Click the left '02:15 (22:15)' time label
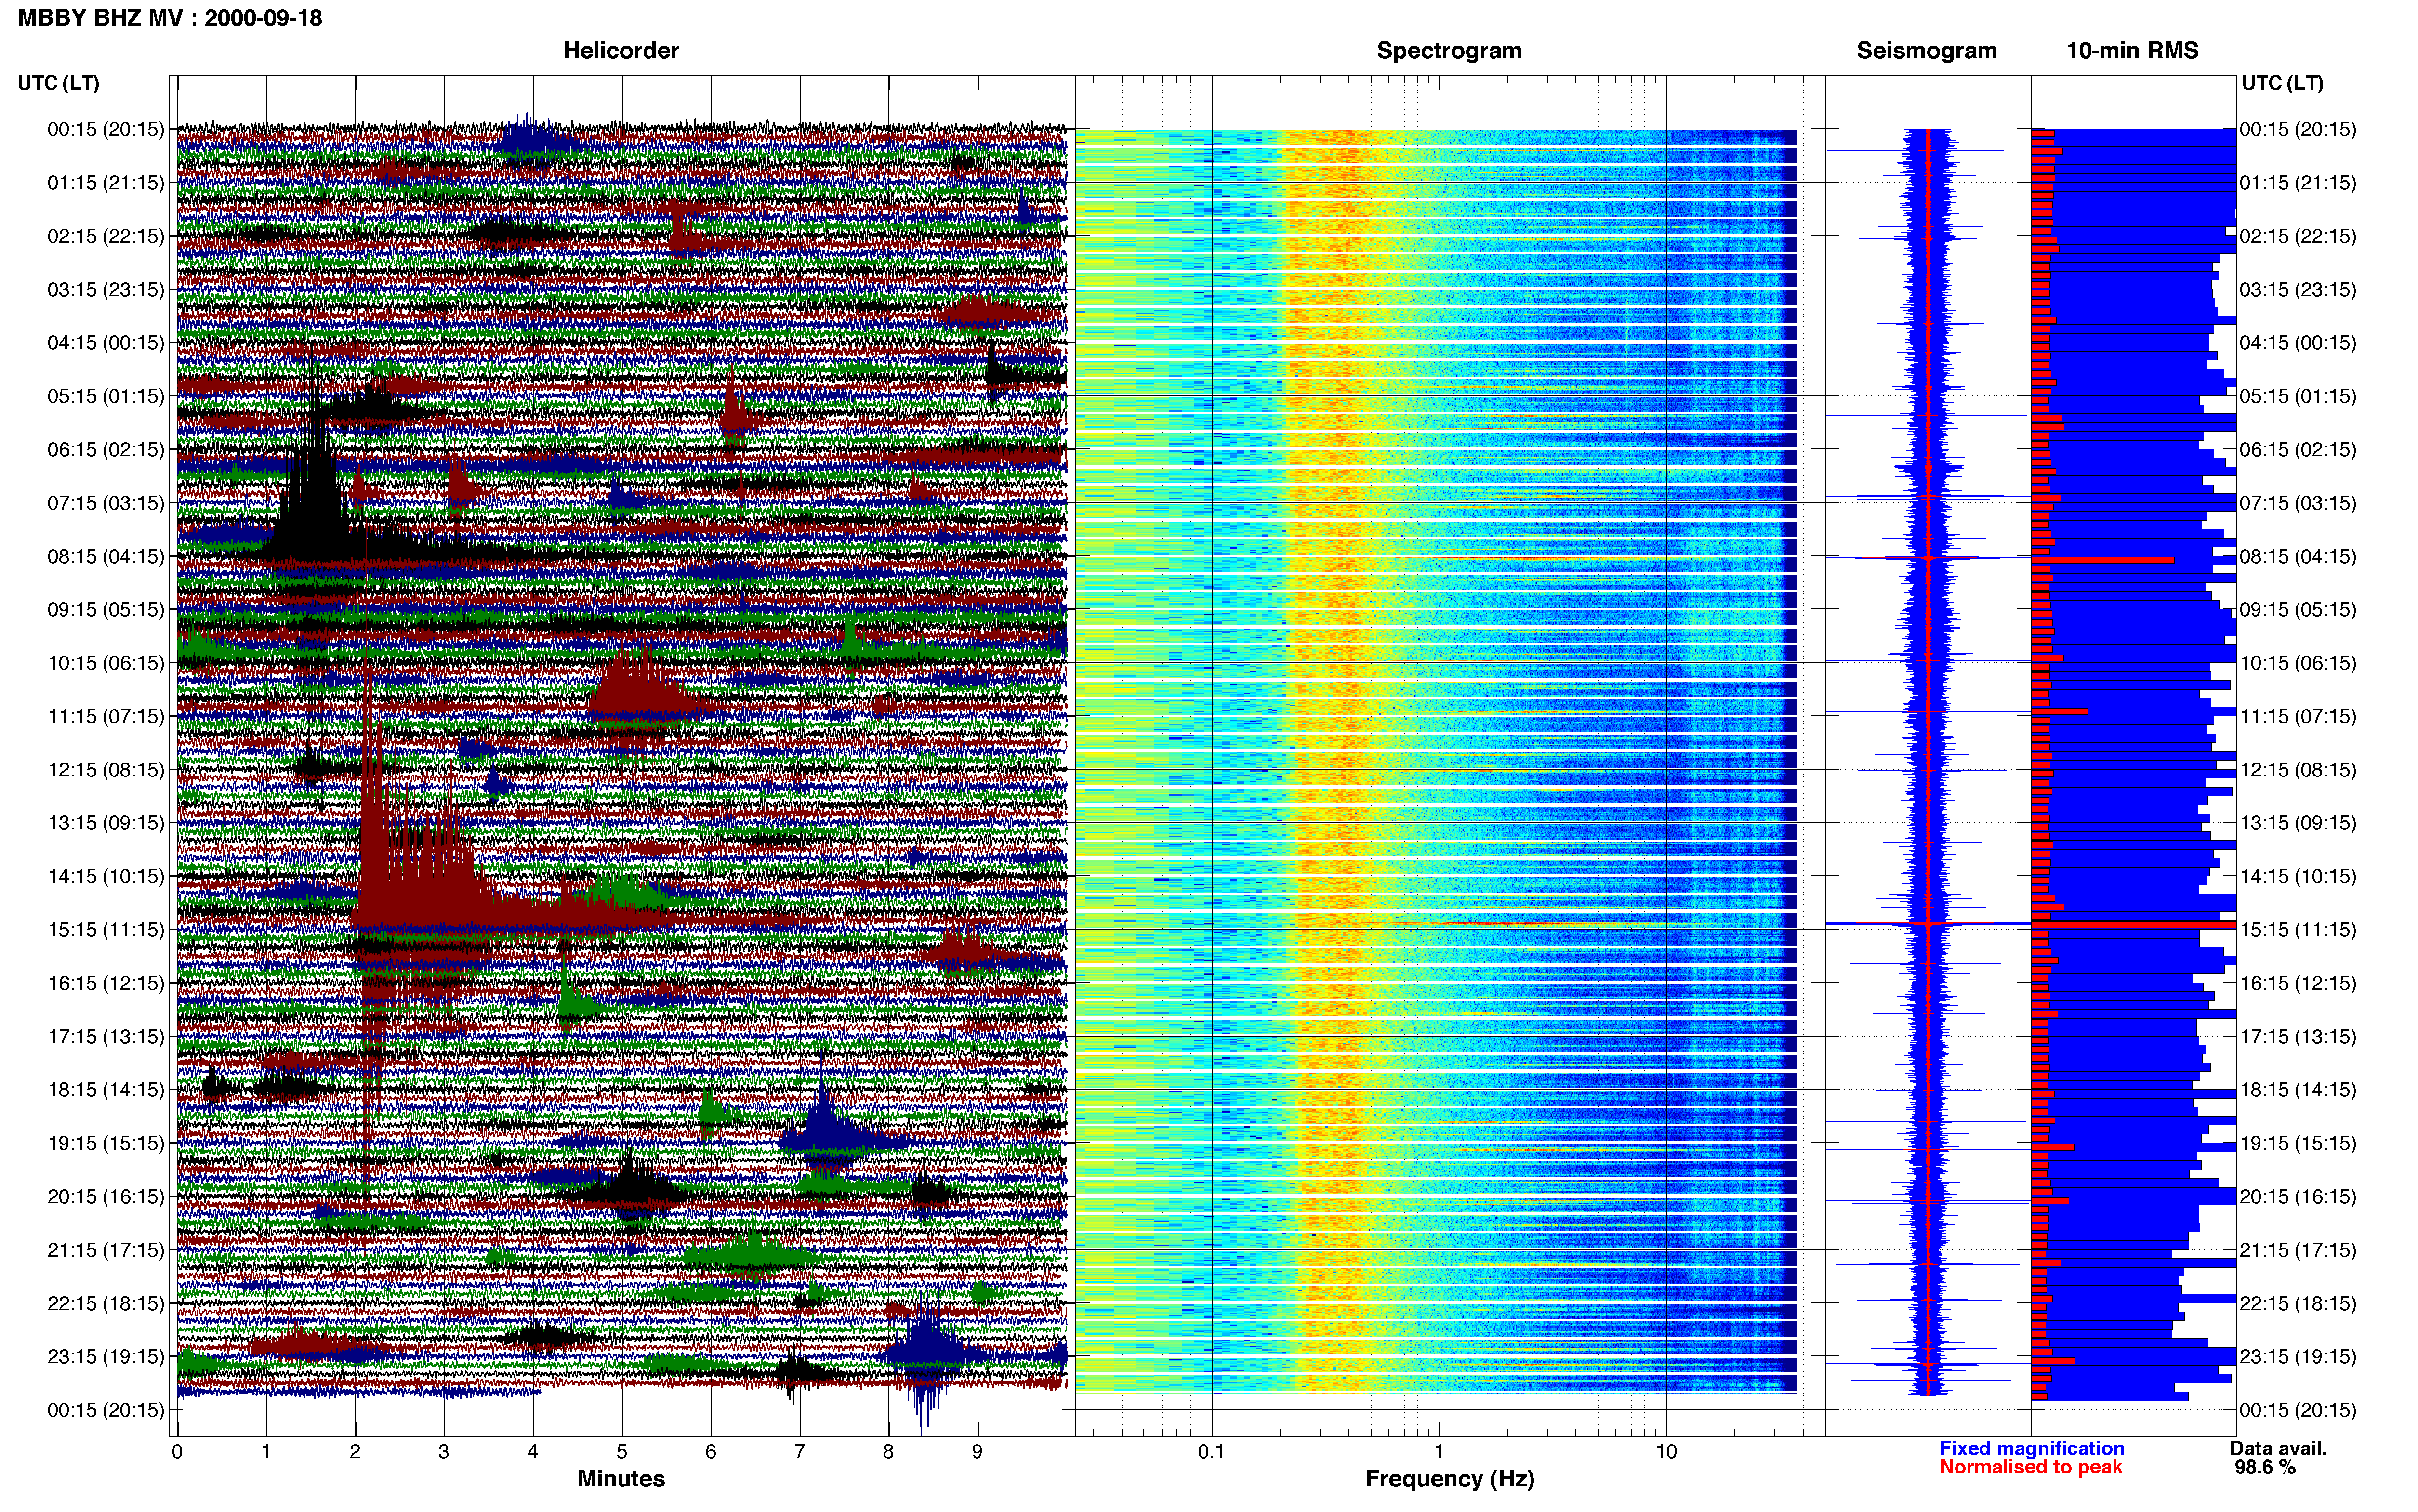Viewport: 2418px width, 1512px height. pos(106,236)
